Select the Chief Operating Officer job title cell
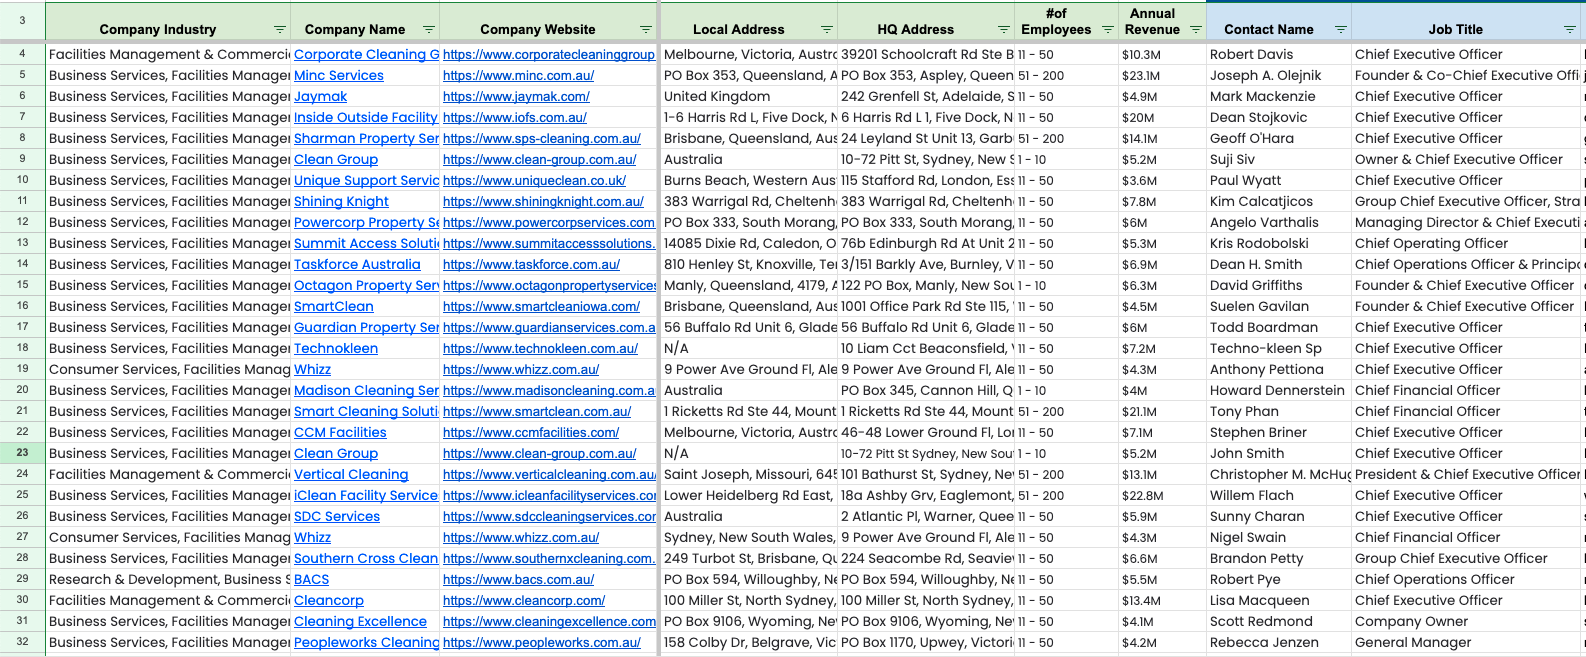The height and width of the screenshot is (657, 1586). [1468, 244]
